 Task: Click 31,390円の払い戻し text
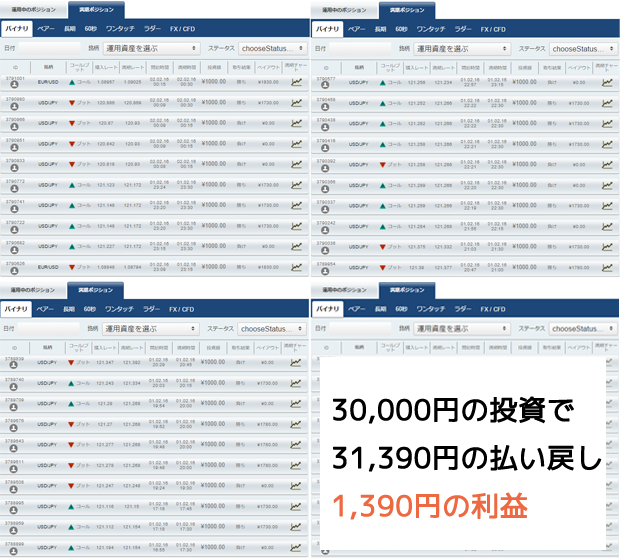coord(467,458)
